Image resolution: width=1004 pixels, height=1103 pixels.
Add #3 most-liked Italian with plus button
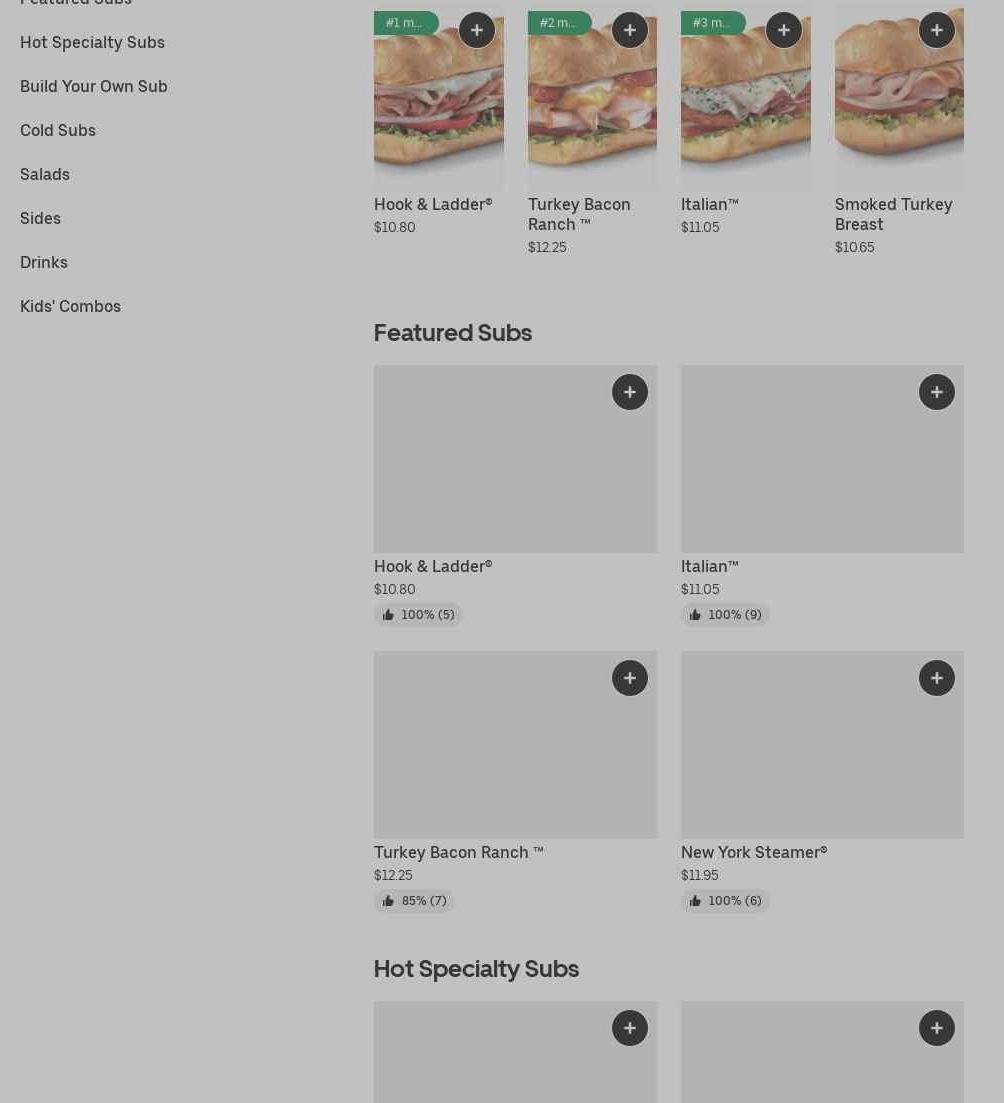(x=784, y=30)
